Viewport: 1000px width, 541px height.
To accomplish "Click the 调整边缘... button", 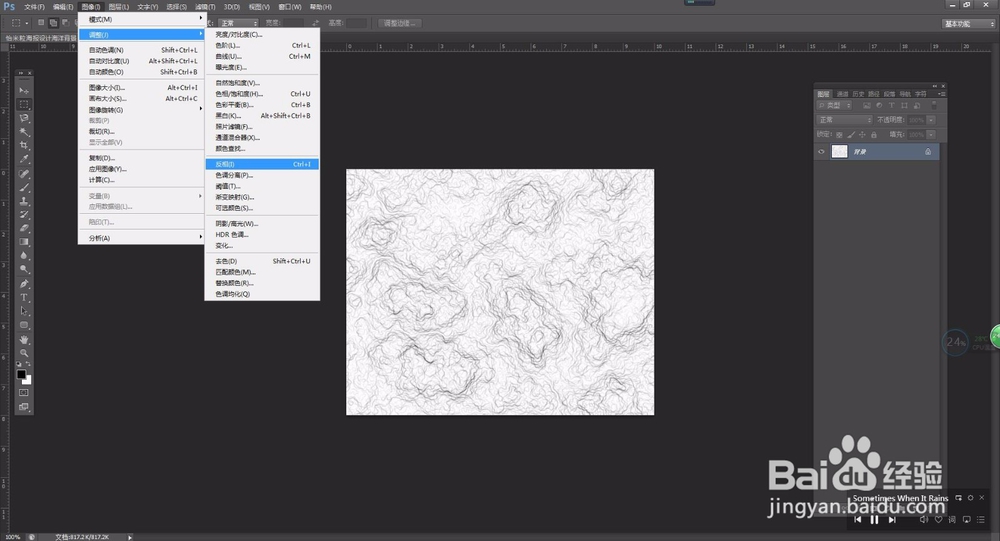I will [400, 24].
